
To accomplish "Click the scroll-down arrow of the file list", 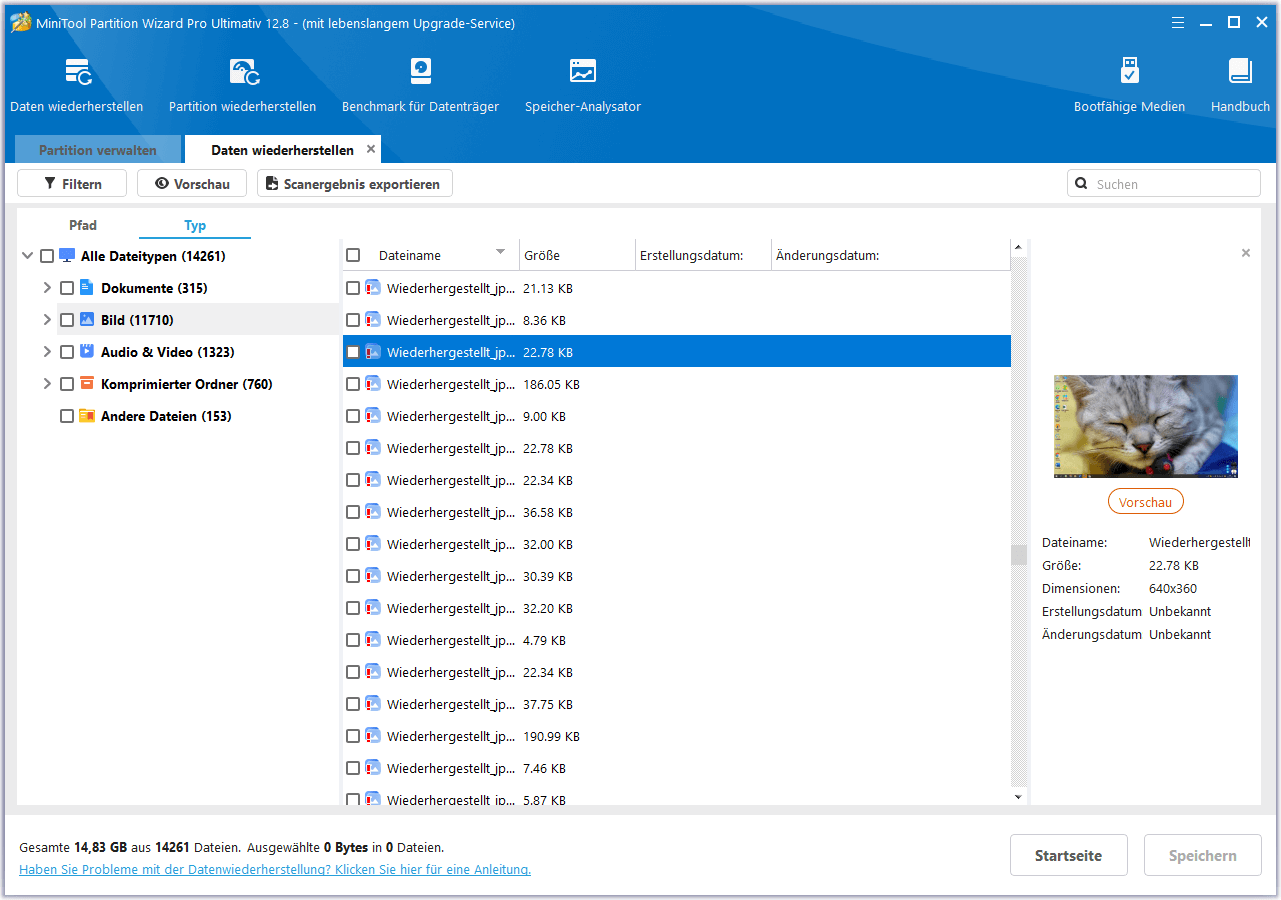I will [x=1019, y=797].
